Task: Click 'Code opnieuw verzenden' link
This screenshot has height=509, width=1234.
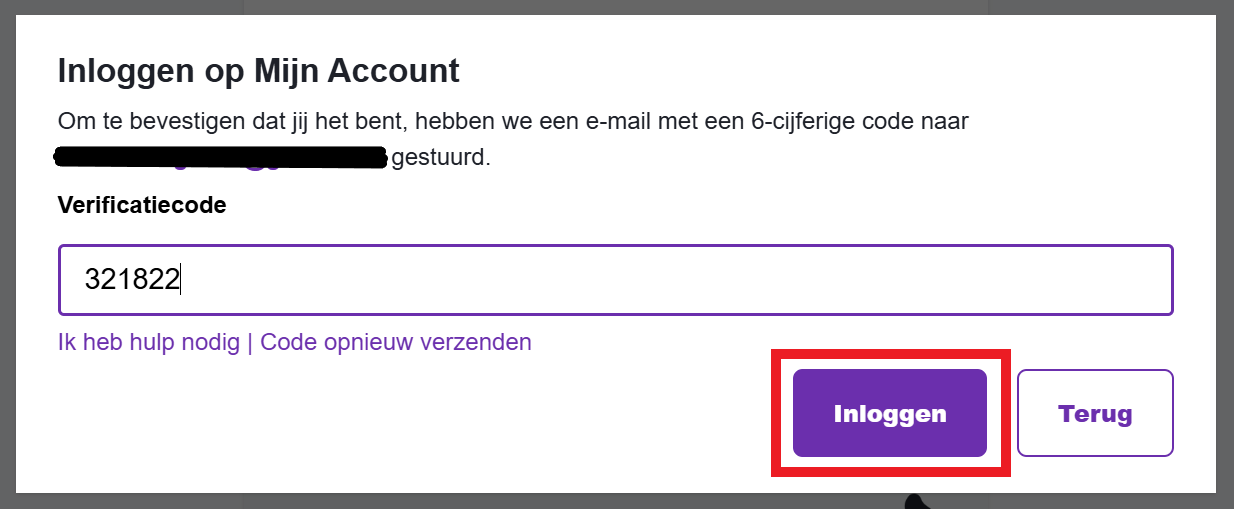Action: click(396, 342)
